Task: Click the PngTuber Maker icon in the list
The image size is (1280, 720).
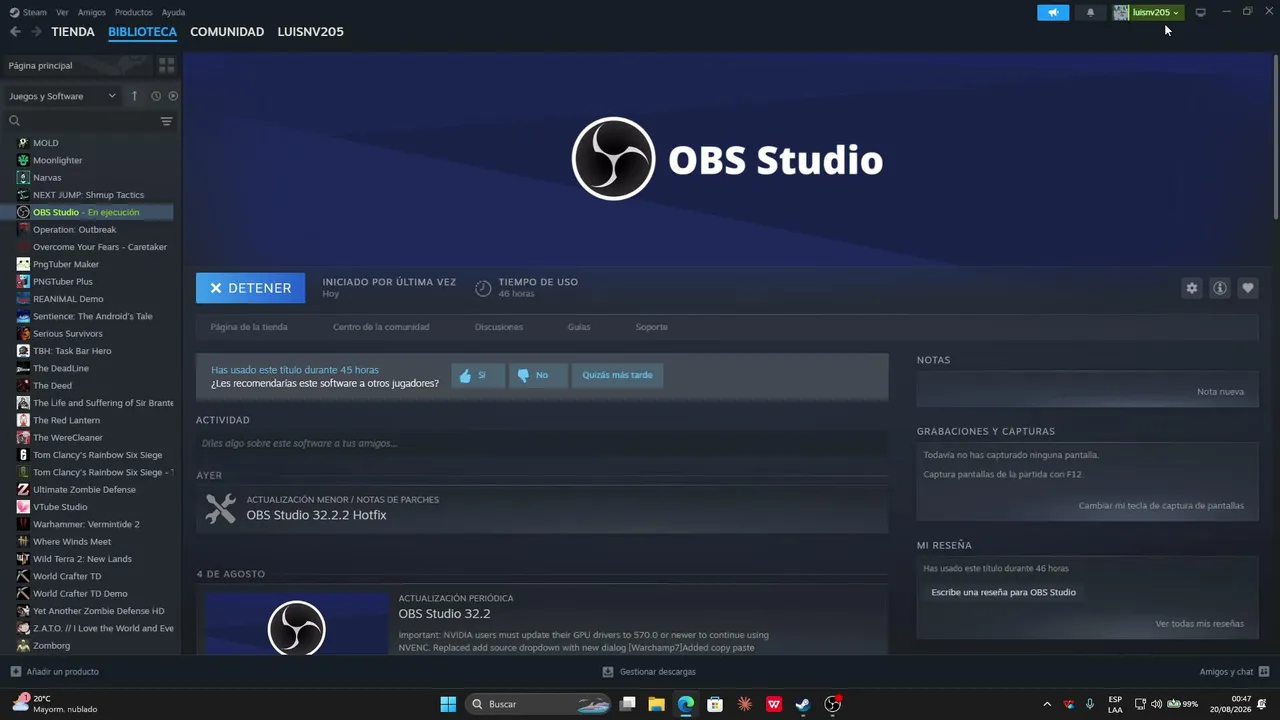Action: point(23,264)
